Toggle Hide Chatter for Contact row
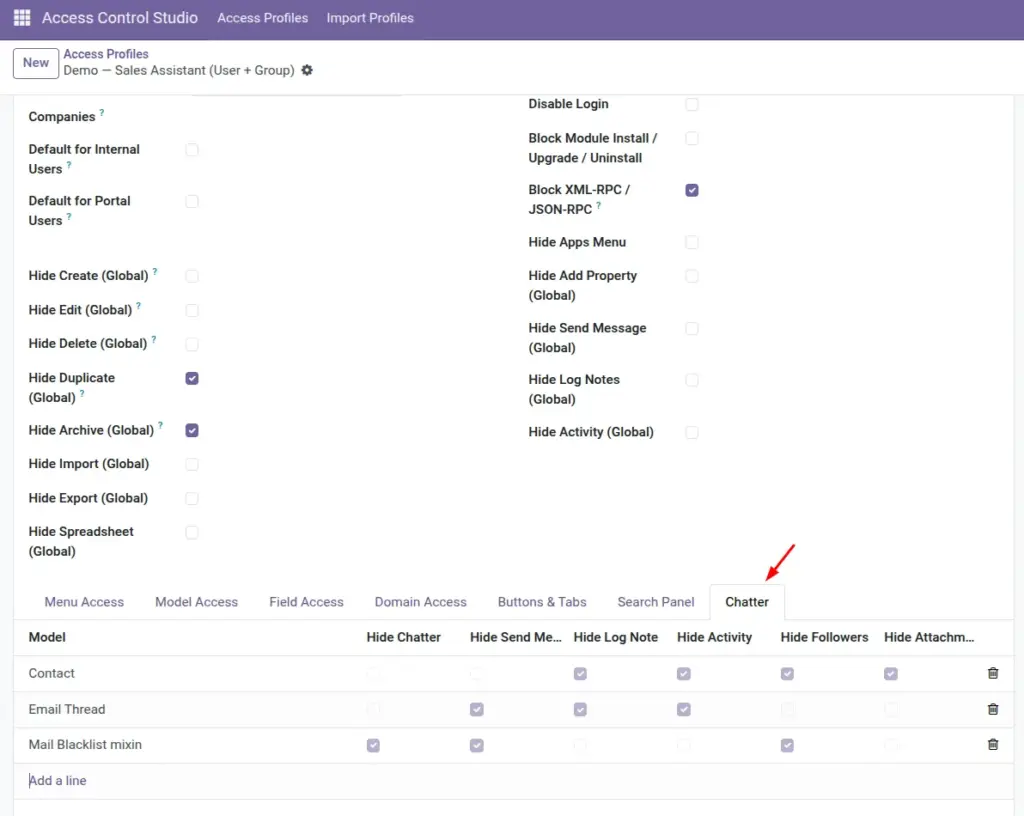The width and height of the screenshot is (1024, 816). tap(373, 674)
